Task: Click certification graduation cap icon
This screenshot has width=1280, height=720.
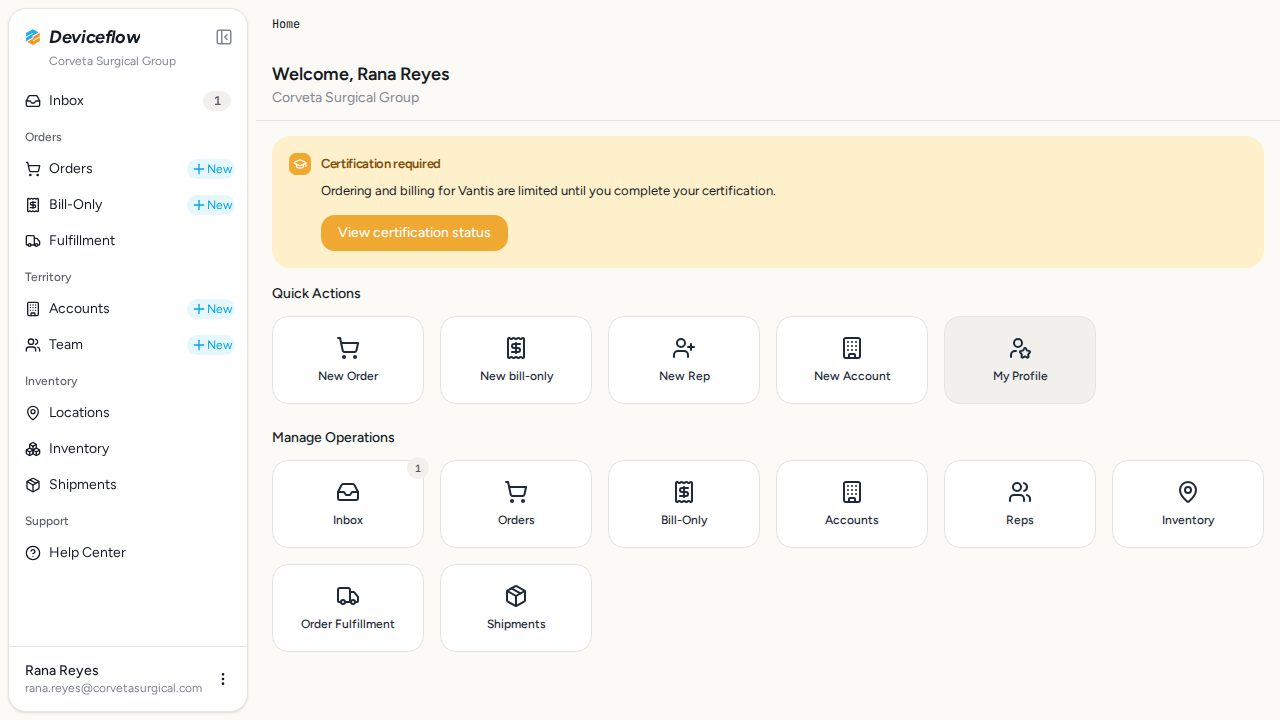Action: pyautogui.click(x=300, y=164)
